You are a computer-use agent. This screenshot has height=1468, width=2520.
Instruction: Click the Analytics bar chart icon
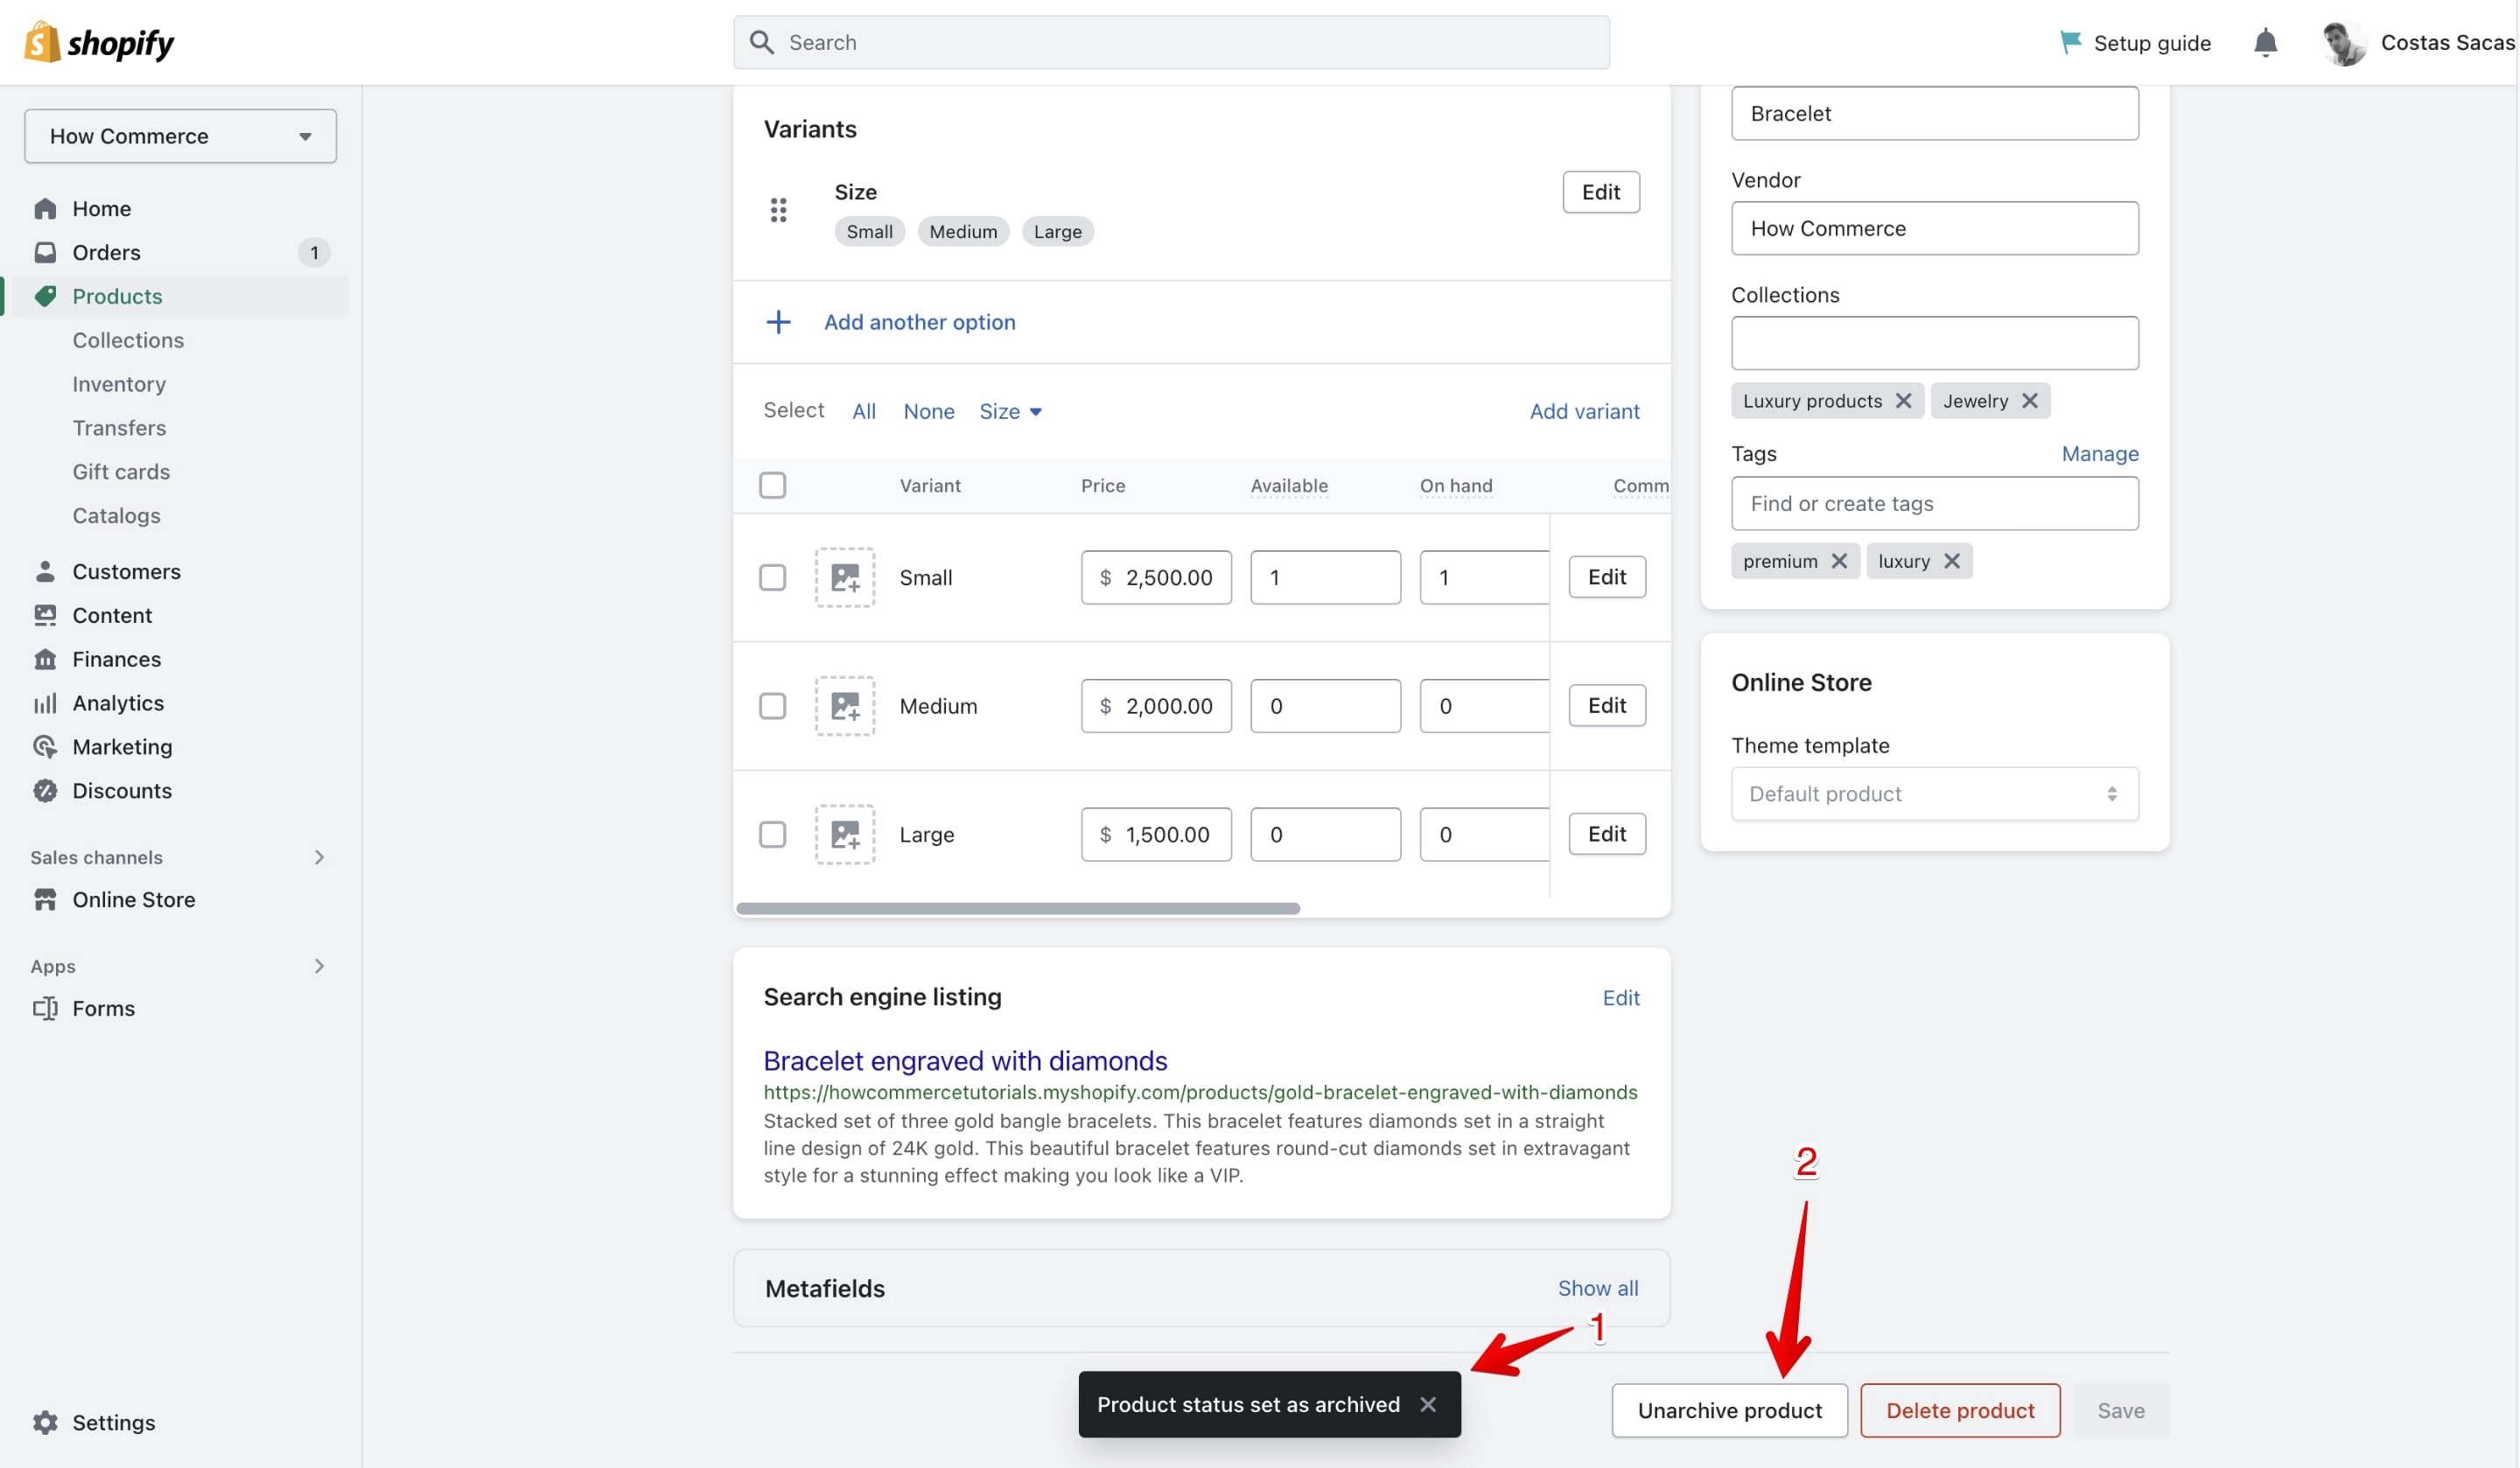(45, 703)
